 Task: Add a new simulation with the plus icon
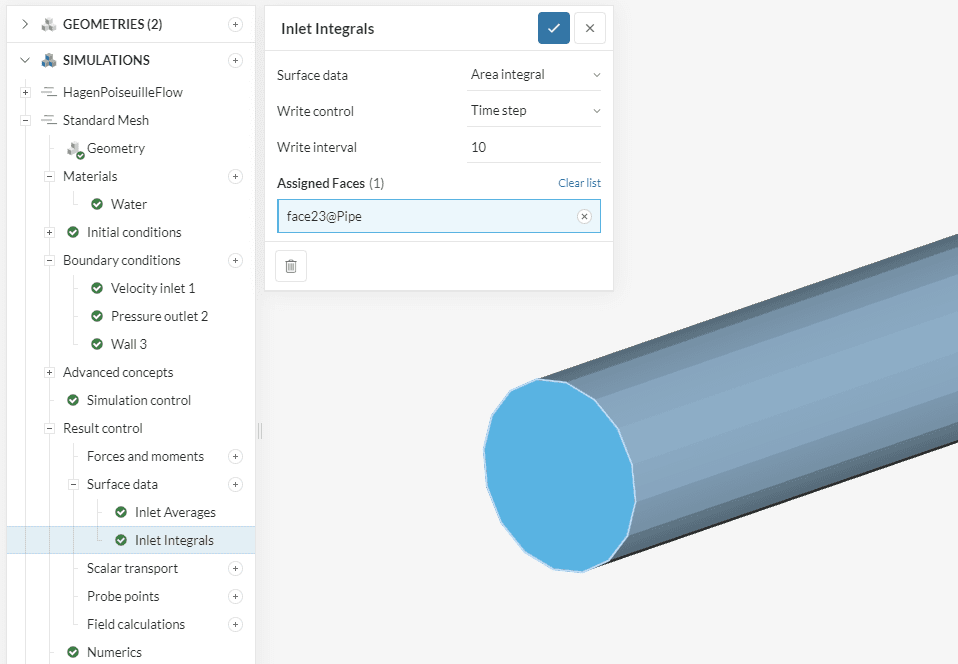(x=235, y=60)
